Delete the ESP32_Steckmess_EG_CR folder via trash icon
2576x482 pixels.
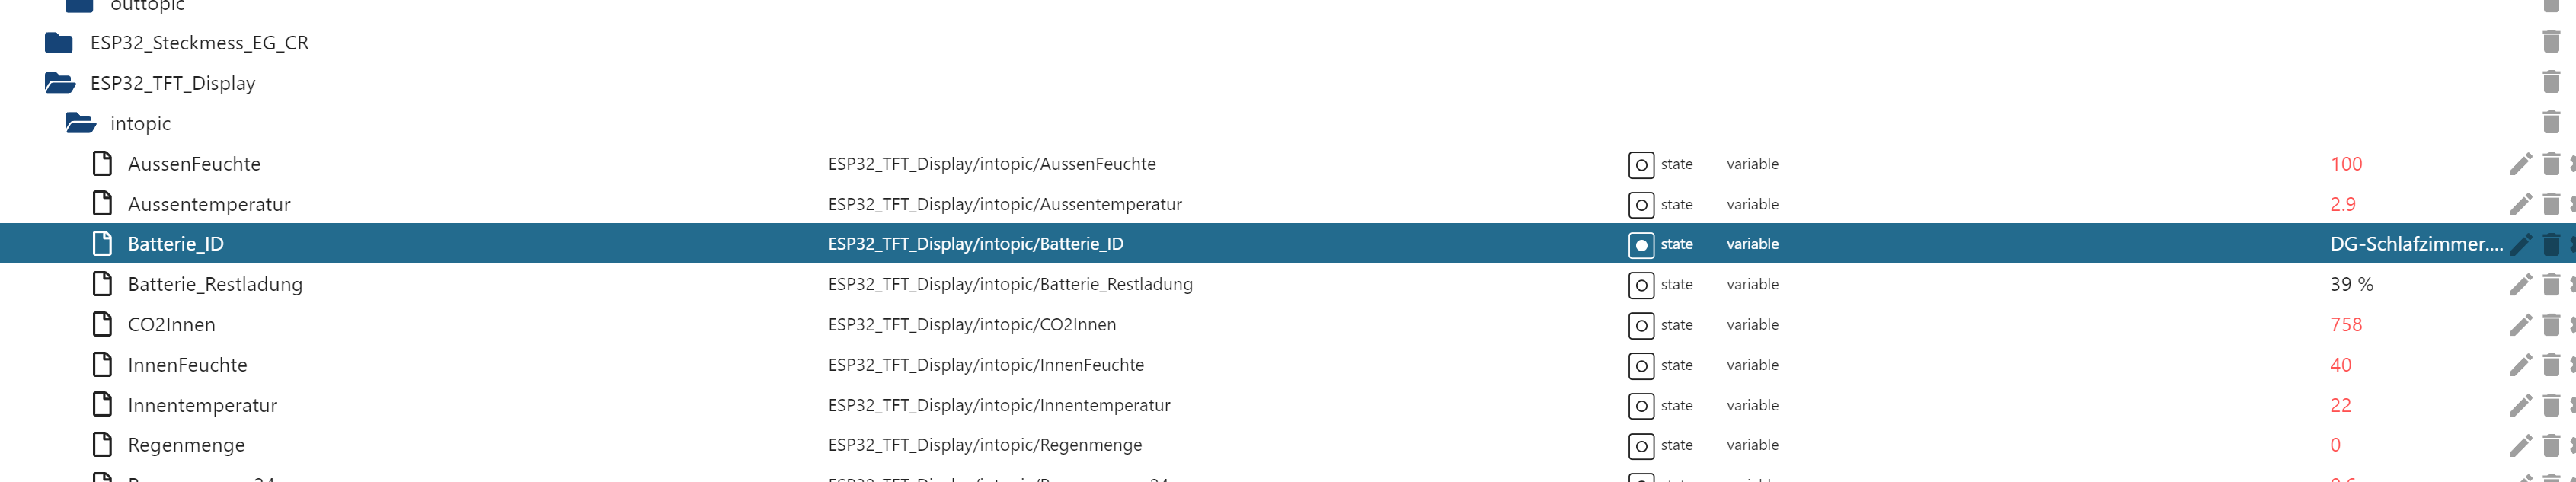click(2551, 42)
